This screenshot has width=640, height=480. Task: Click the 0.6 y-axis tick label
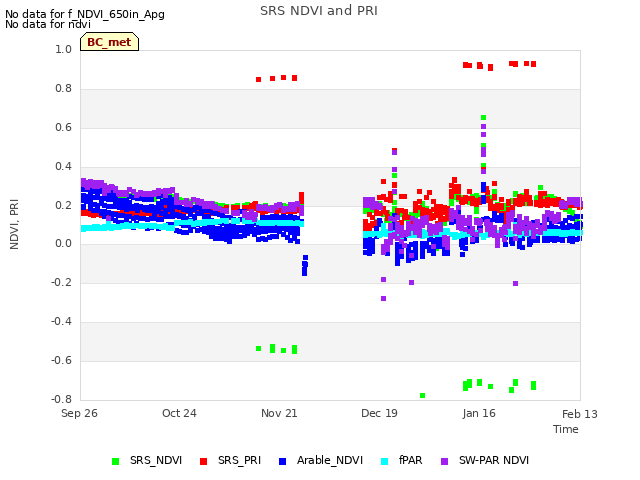click(x=63, y=127)
